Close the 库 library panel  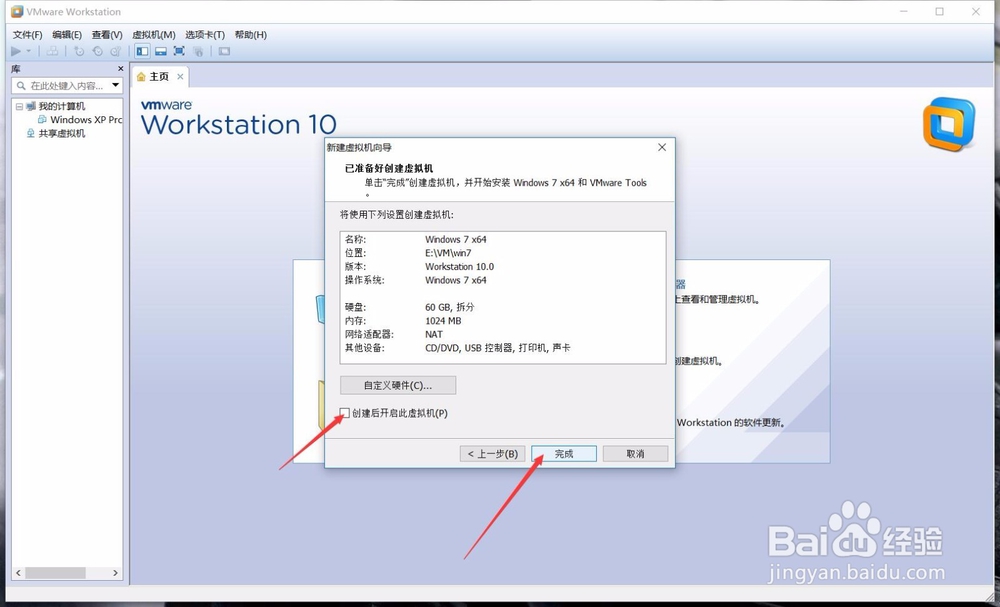[121, 68]
